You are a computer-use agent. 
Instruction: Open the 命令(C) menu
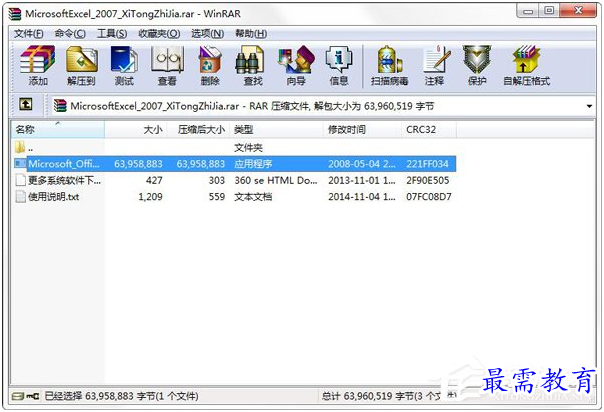pos(70,34)
